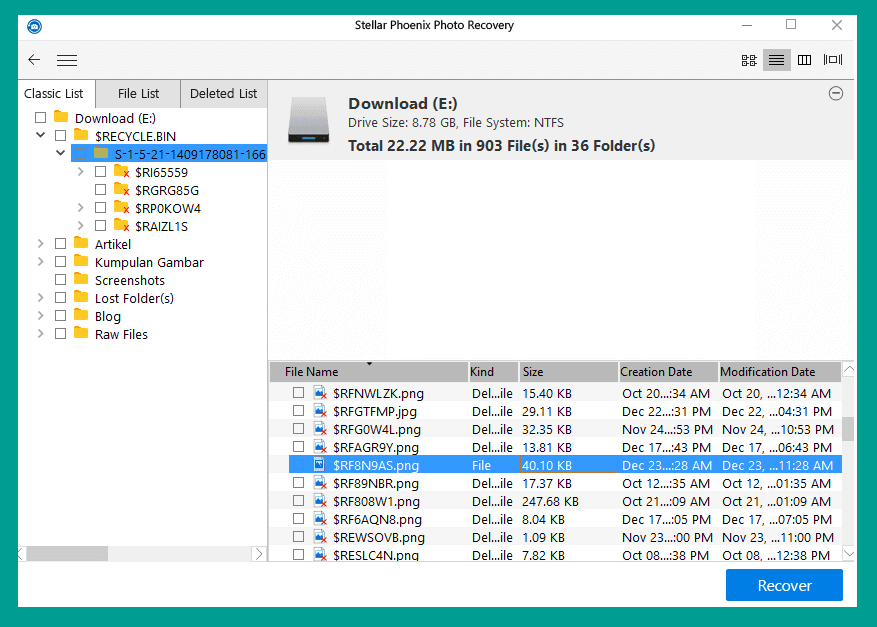The height and width of the screenshot is (627, 877).
Task: Click the file list scroll up arrow
Action: pos(848,369)
